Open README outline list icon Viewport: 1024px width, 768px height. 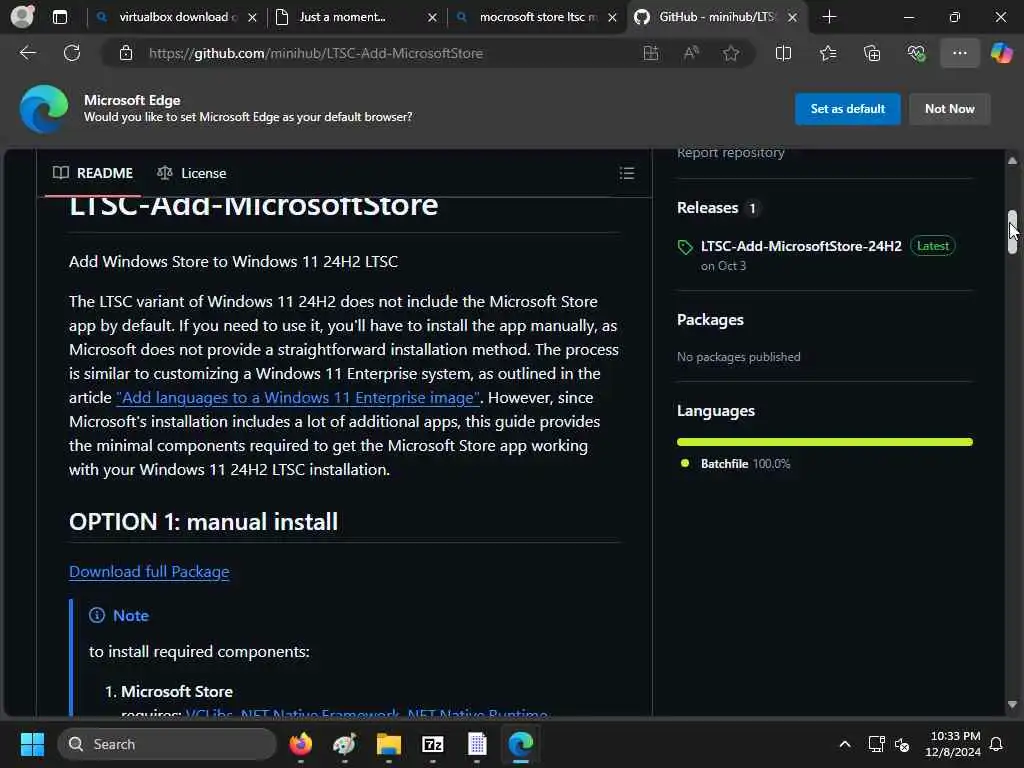(x=627, y=173)
